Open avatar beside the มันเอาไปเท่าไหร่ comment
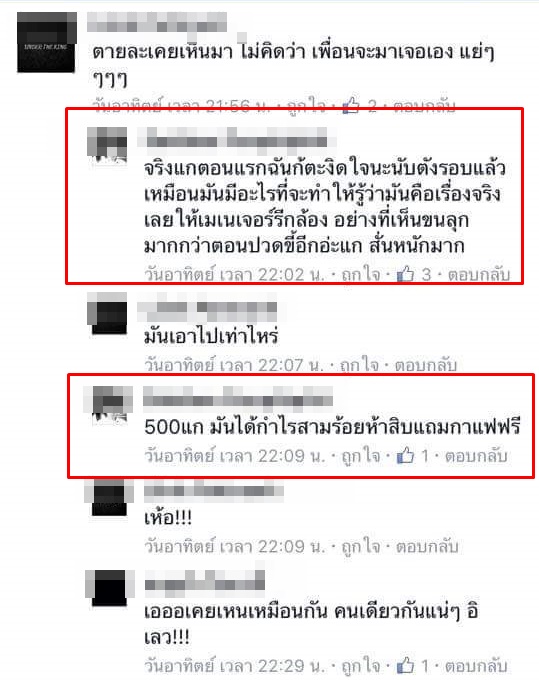Image resolution: width=539 pixels, height=680 pixels. (x=107, y=313)
